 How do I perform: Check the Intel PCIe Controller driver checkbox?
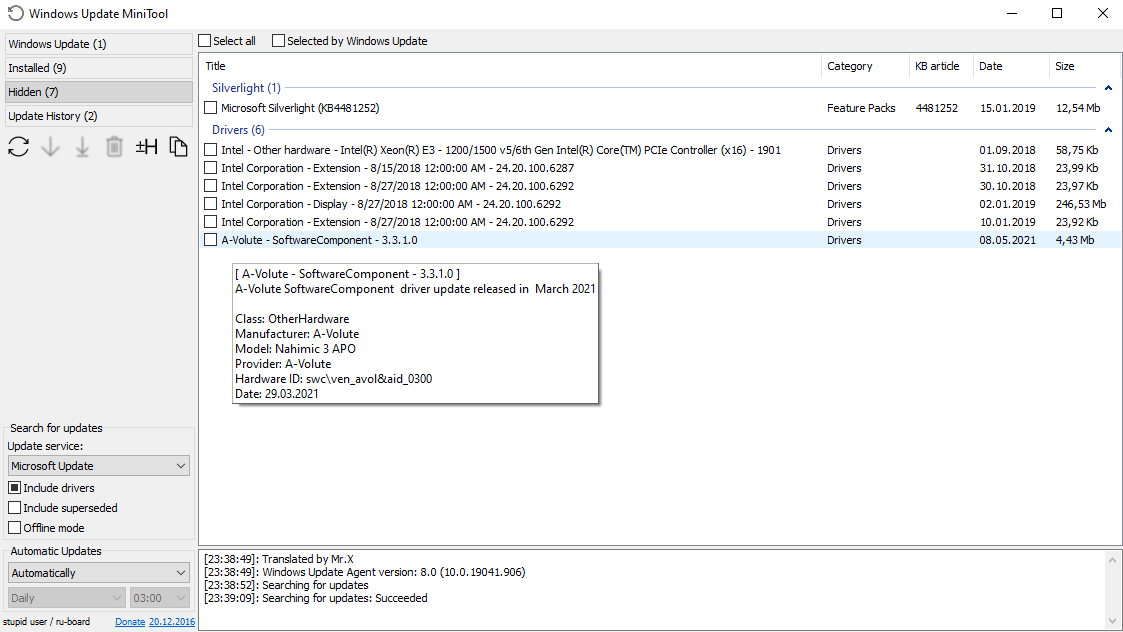point(211,150)
